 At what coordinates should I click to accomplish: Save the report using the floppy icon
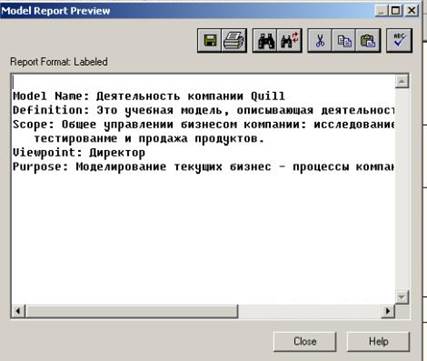pyautogui.click(x=209, y=41)
